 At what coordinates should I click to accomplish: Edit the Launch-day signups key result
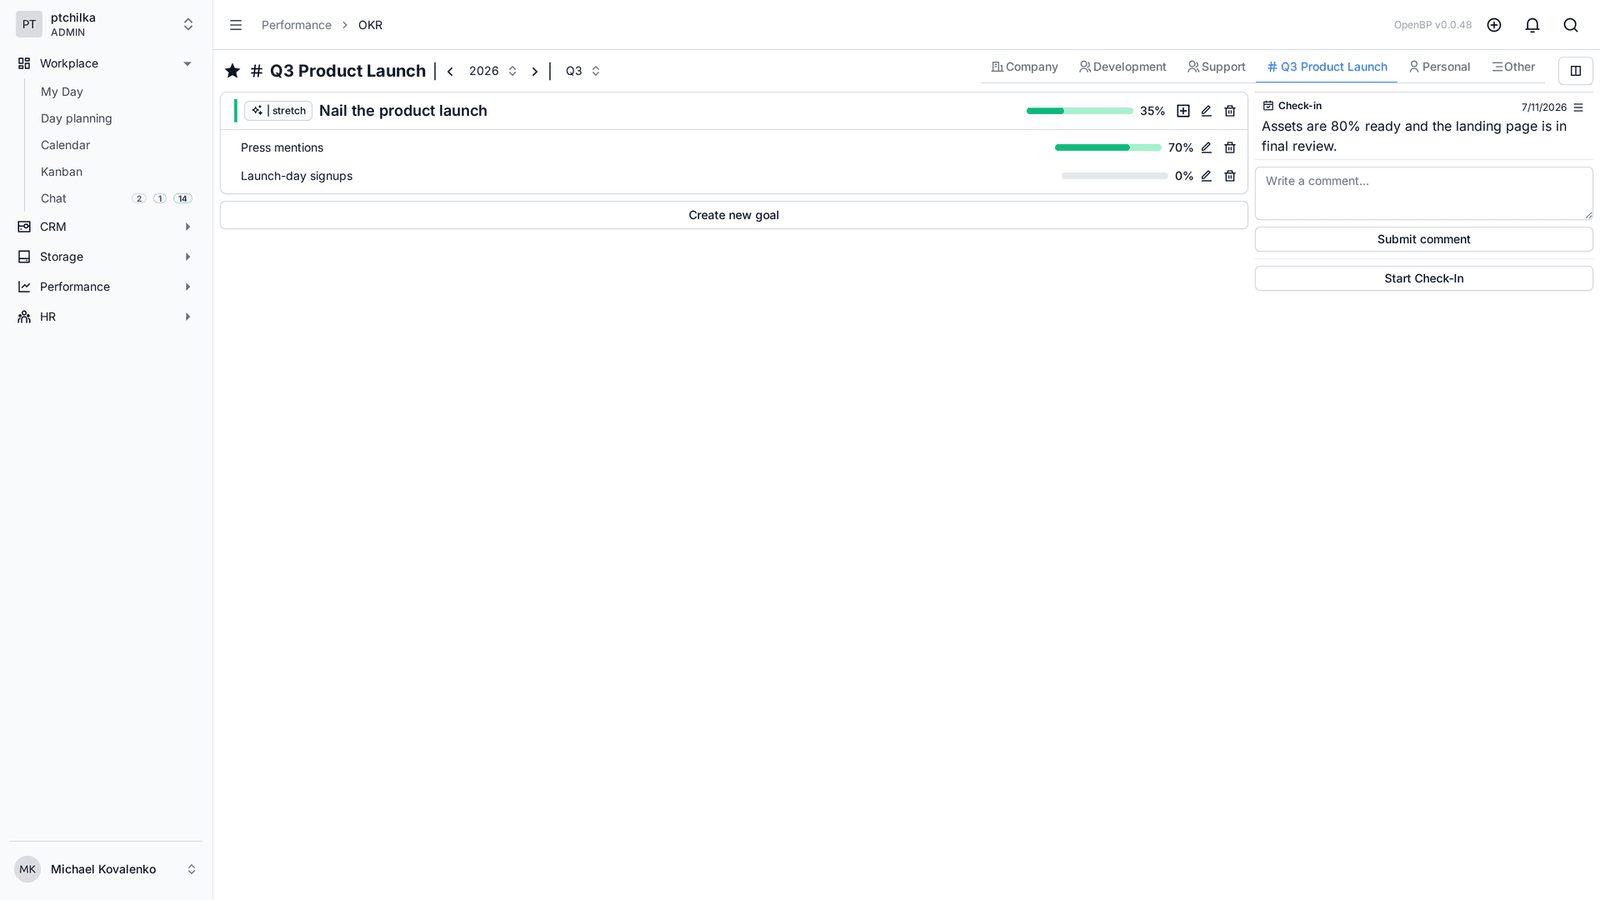click(x=1206, y=176)
